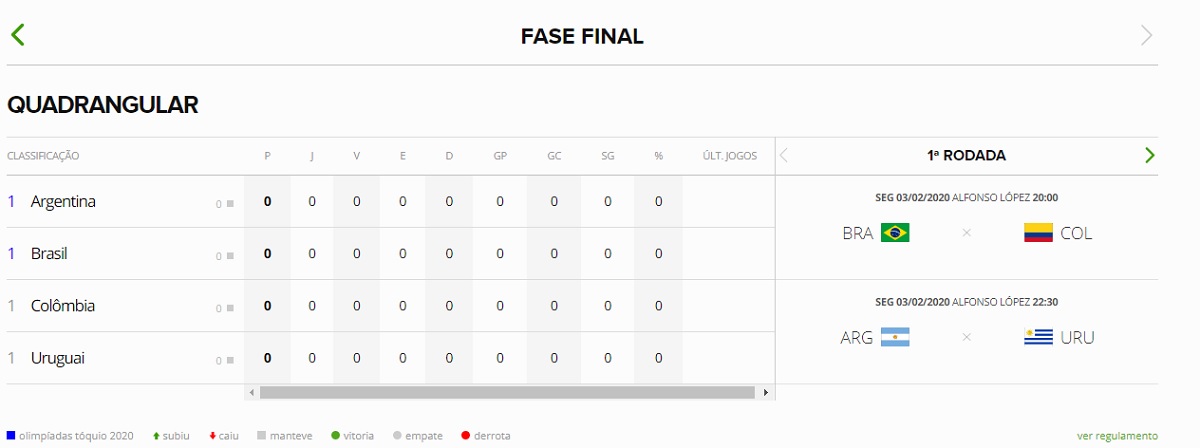The width and height of the screenshot is (1200, 448).
Task: Select Argentina in the classification table
Action: click(x=63, y=202)
